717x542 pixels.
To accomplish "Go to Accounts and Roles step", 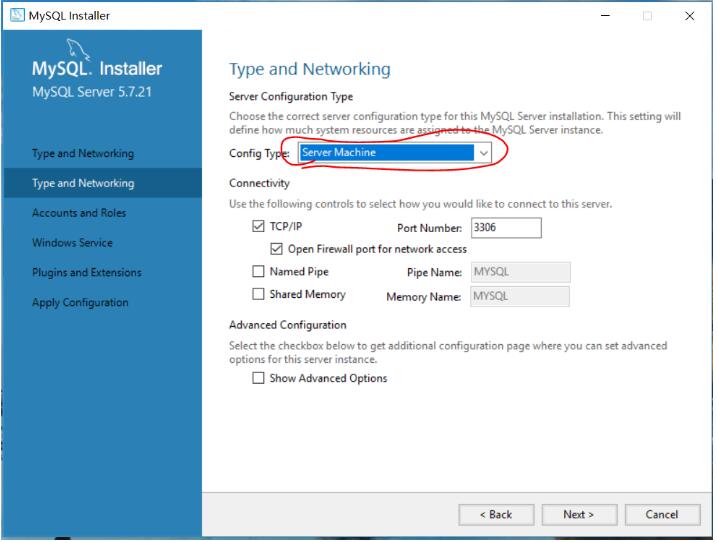I will (x=79, y=213).
